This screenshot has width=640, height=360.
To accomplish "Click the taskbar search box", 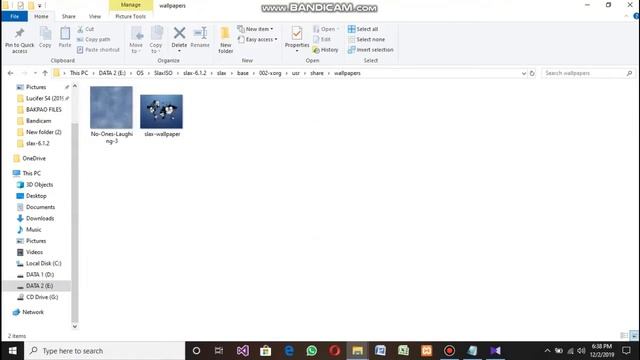I will click(x=104, y=351).
